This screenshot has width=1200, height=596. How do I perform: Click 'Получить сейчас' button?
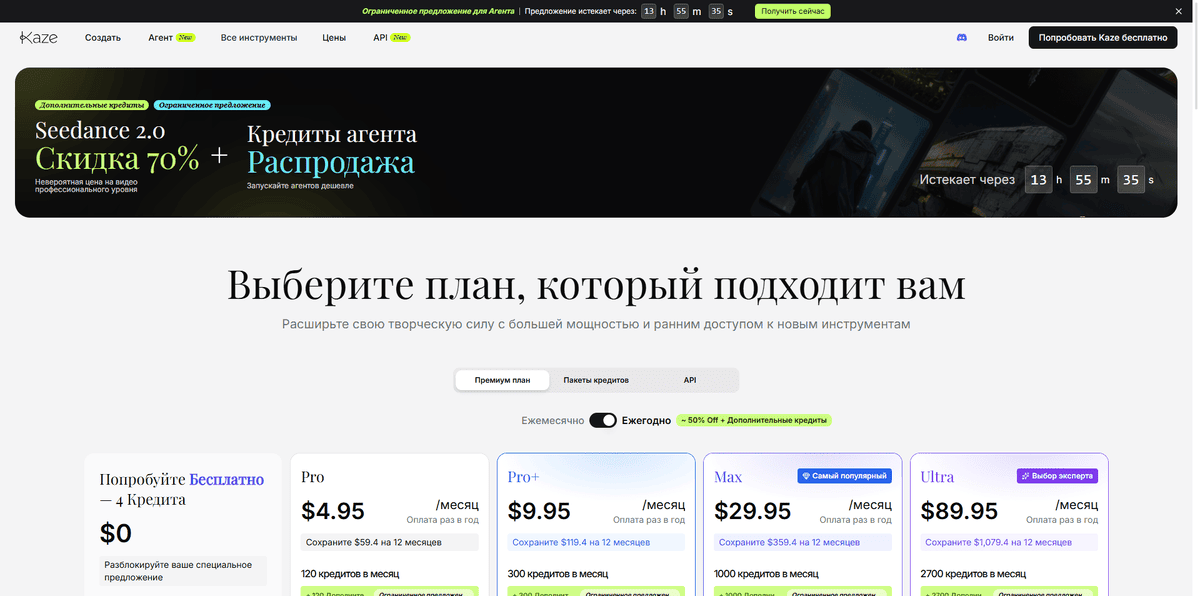(x=792, y=11)
